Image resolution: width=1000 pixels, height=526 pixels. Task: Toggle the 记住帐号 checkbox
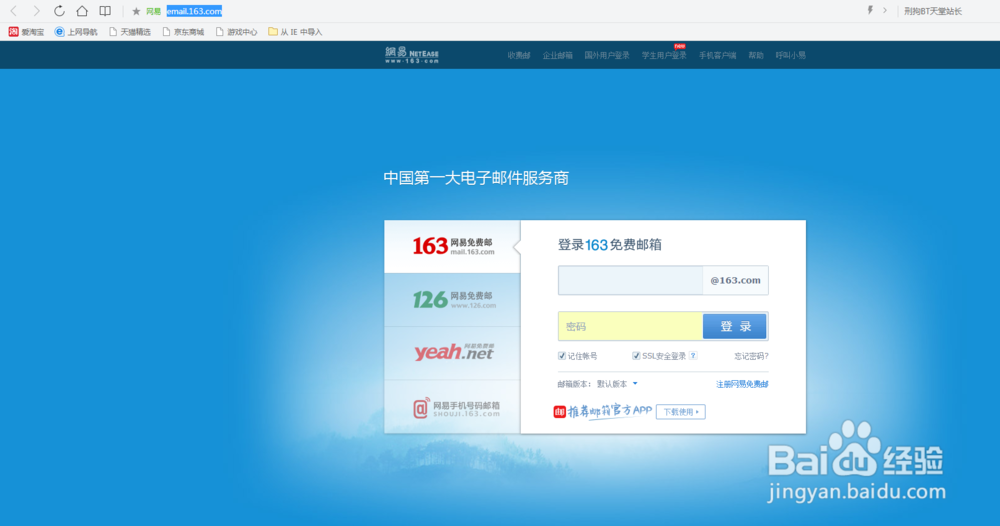[562, 356]
